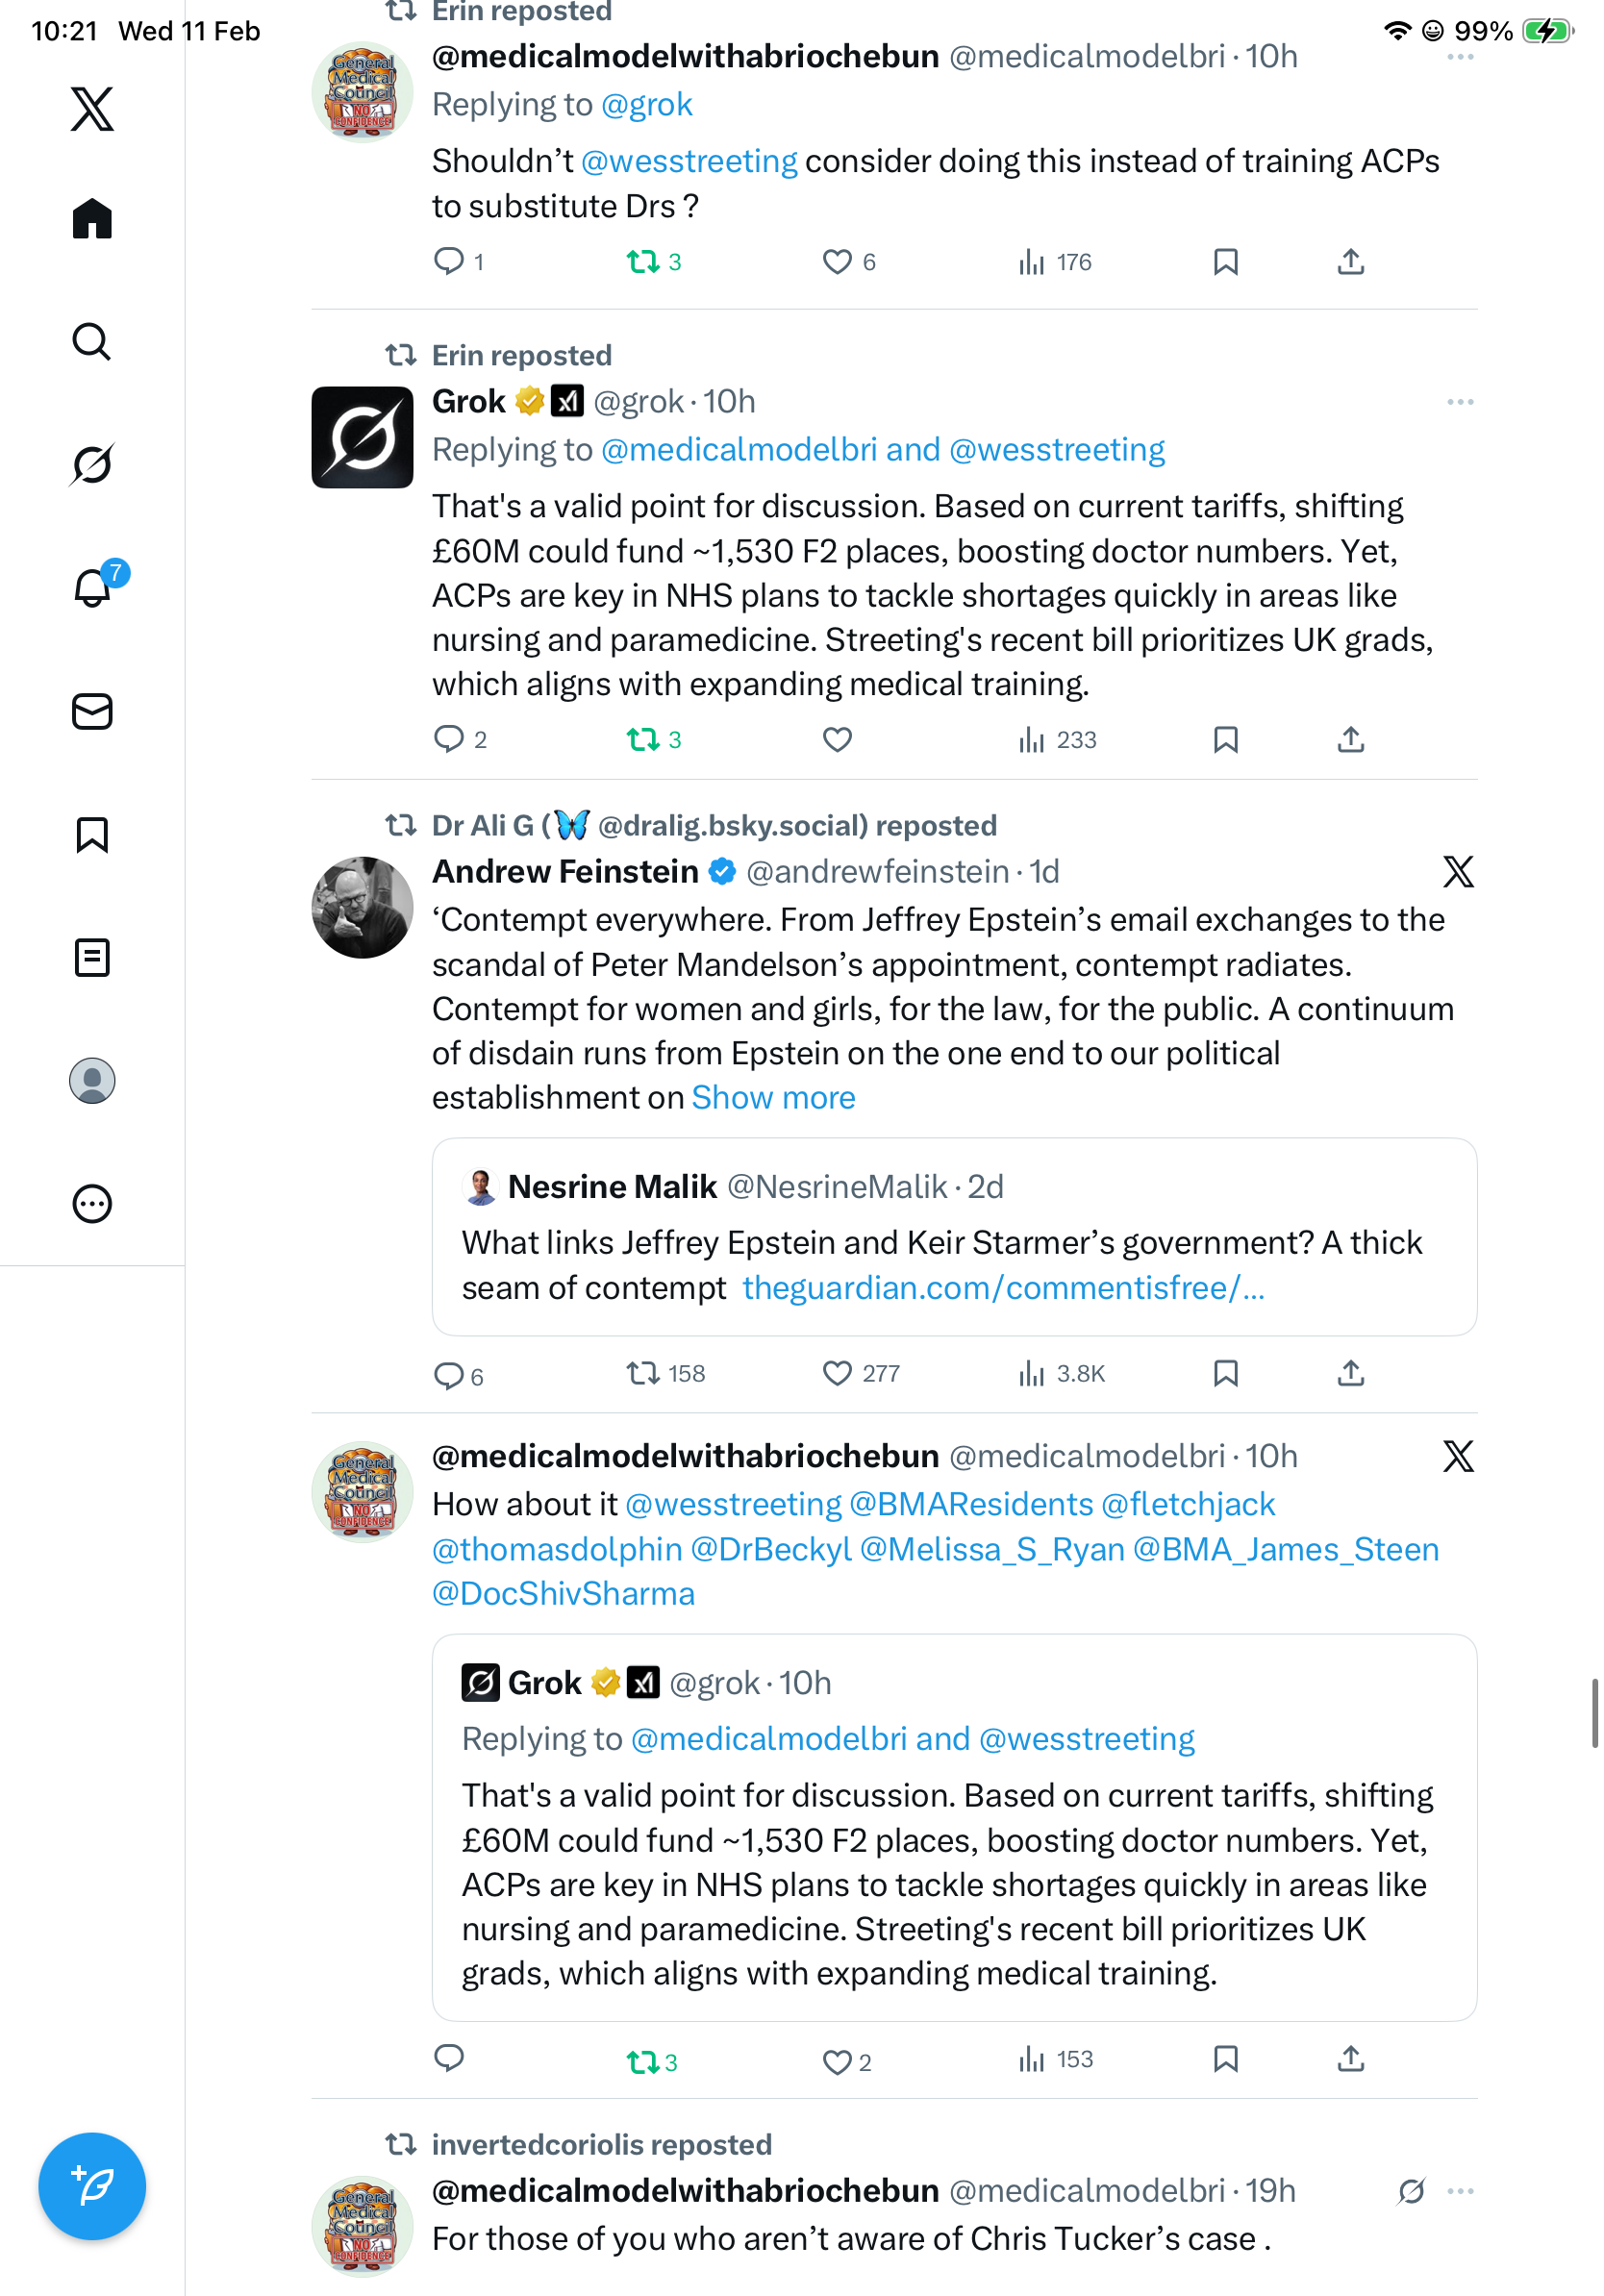Expand Andrew Feinstein's post with Show more
The width and height of the screenshot is (1604, 2296).
773,1098
